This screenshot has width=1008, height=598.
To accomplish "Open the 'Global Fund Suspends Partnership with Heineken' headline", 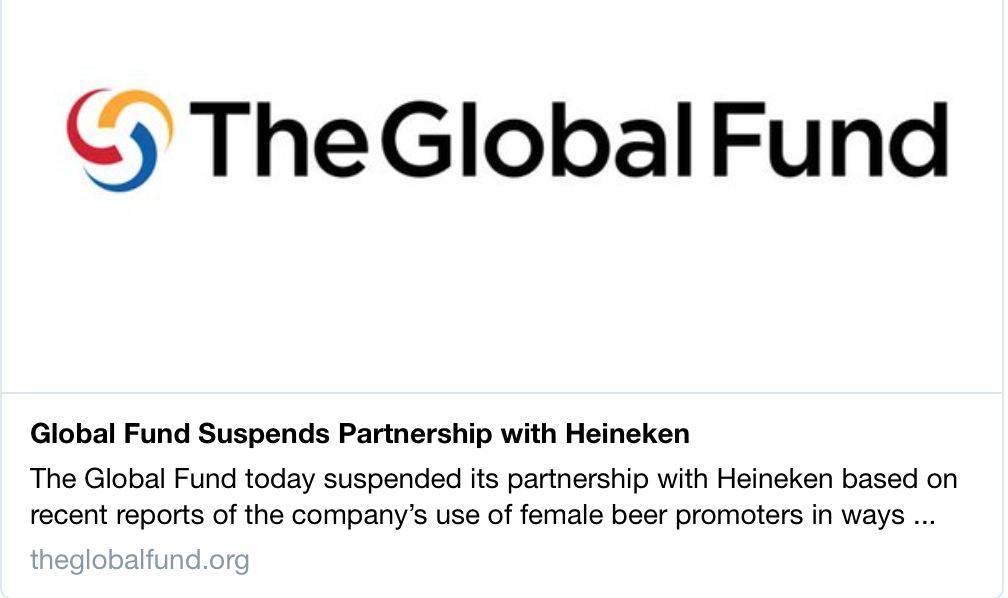I will point(359,433).
